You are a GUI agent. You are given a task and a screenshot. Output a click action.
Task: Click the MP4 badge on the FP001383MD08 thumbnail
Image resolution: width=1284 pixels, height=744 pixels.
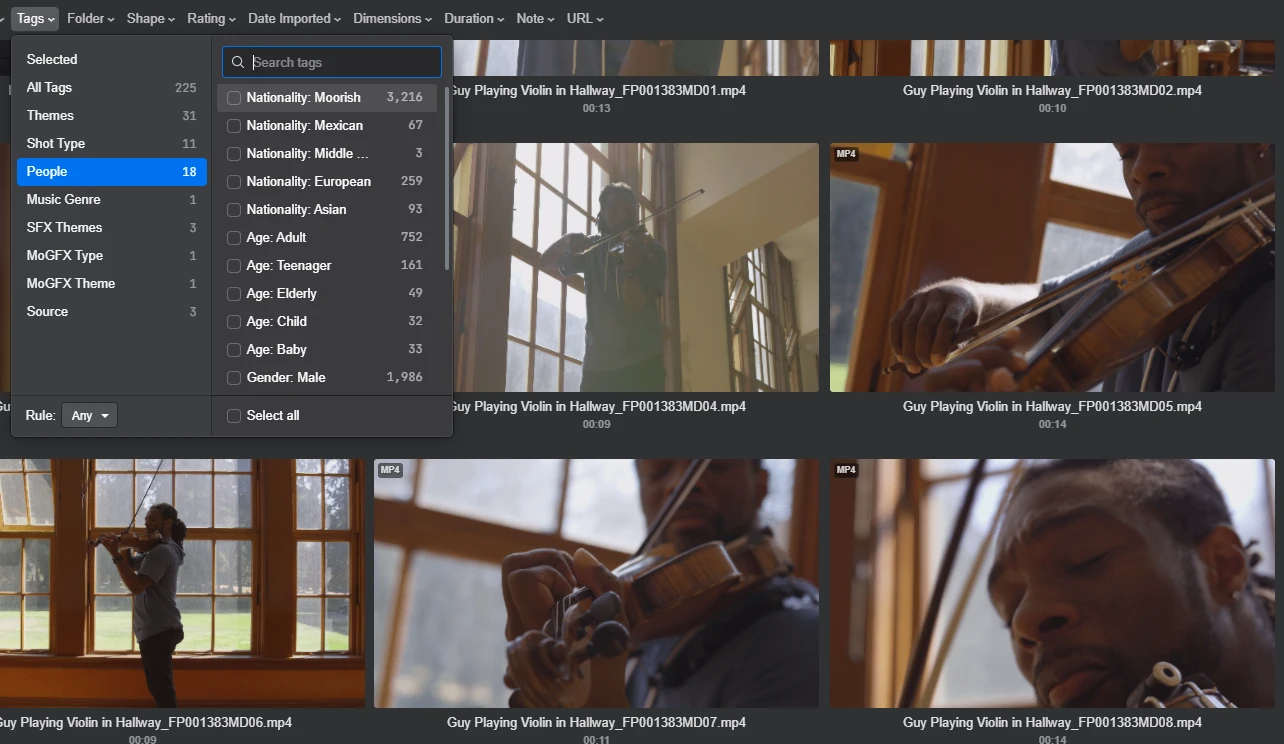click(x=846, y=470)
